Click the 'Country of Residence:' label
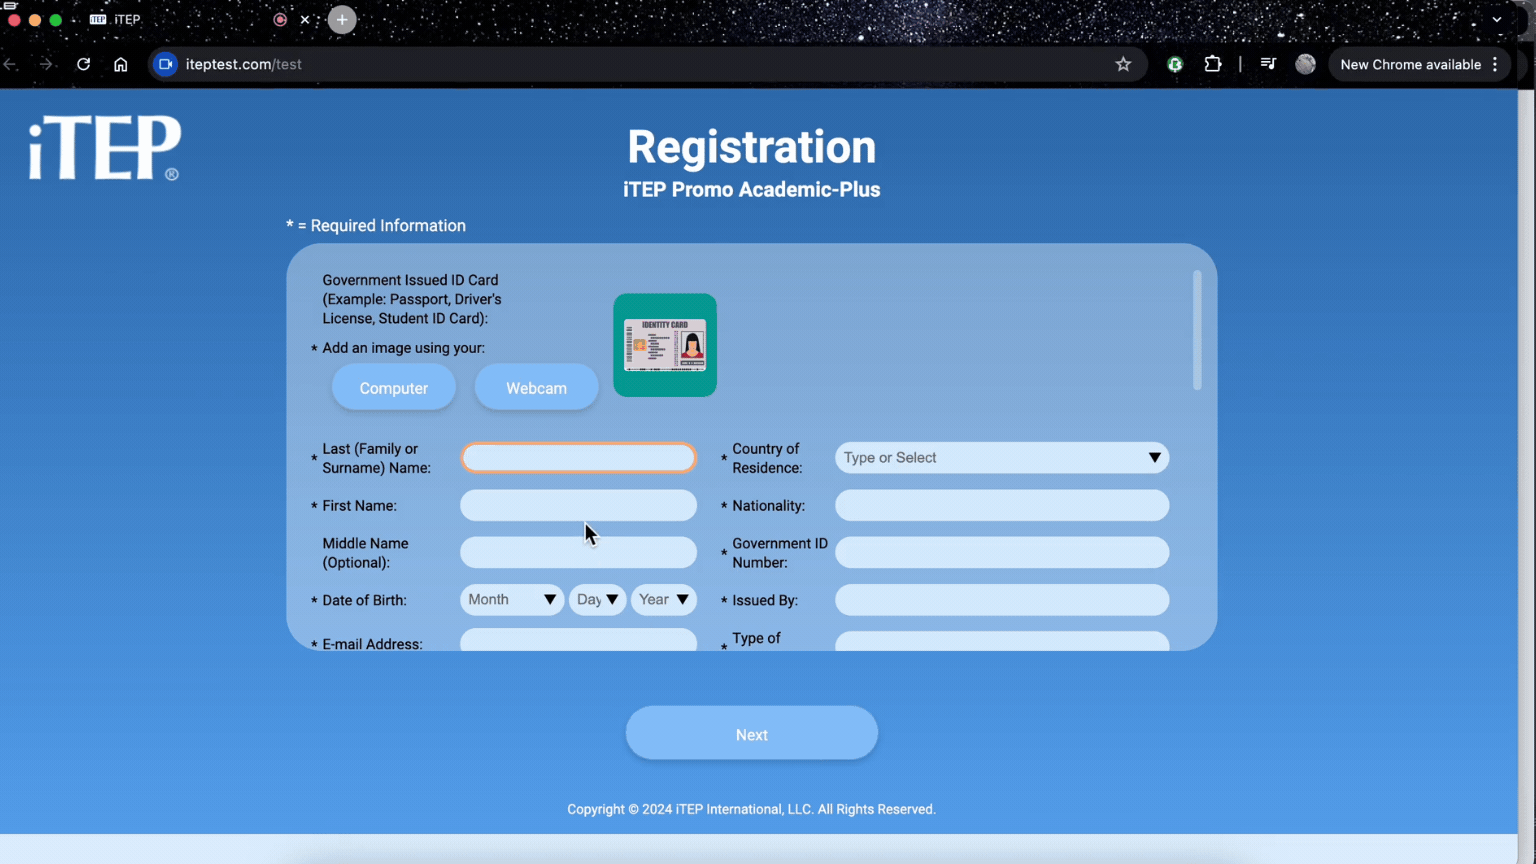 pyautogui.click(x=767, y=458)
